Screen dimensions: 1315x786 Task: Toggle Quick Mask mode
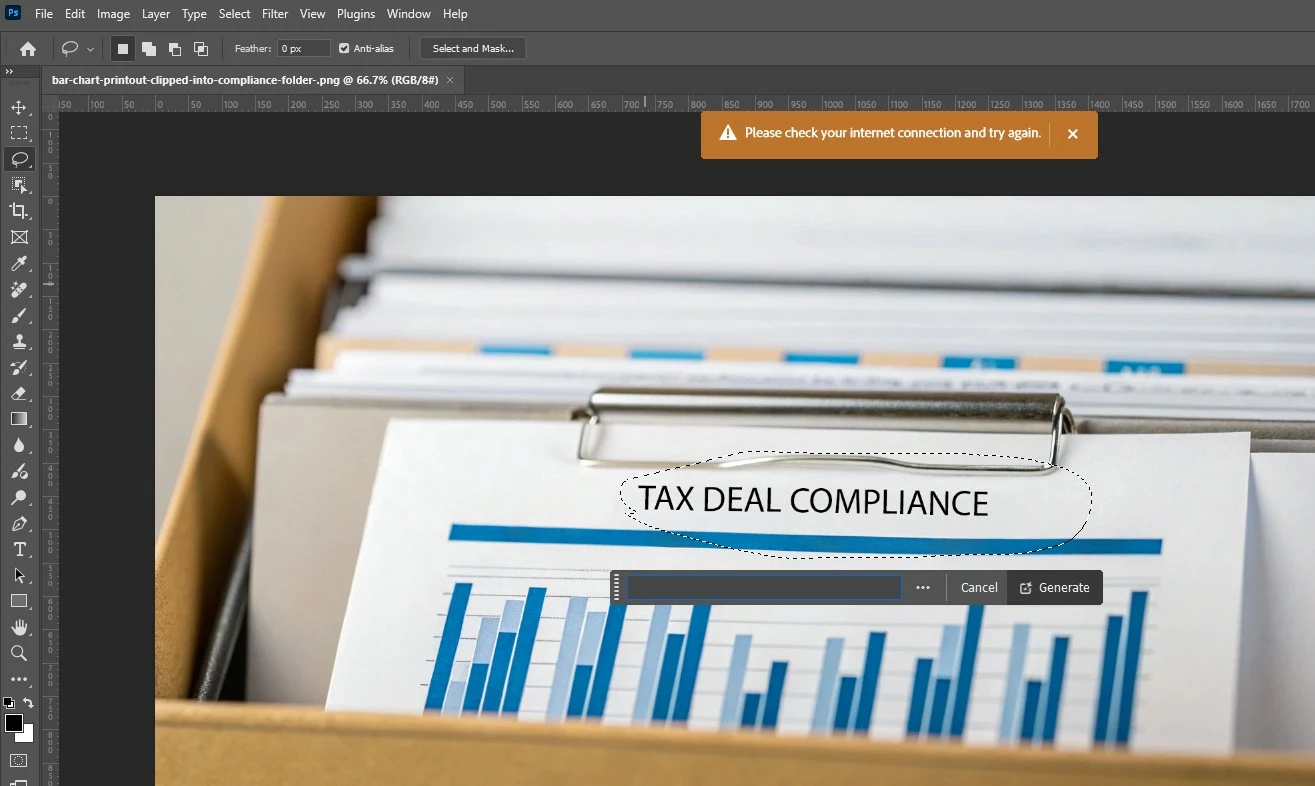(x=19, y=761)
